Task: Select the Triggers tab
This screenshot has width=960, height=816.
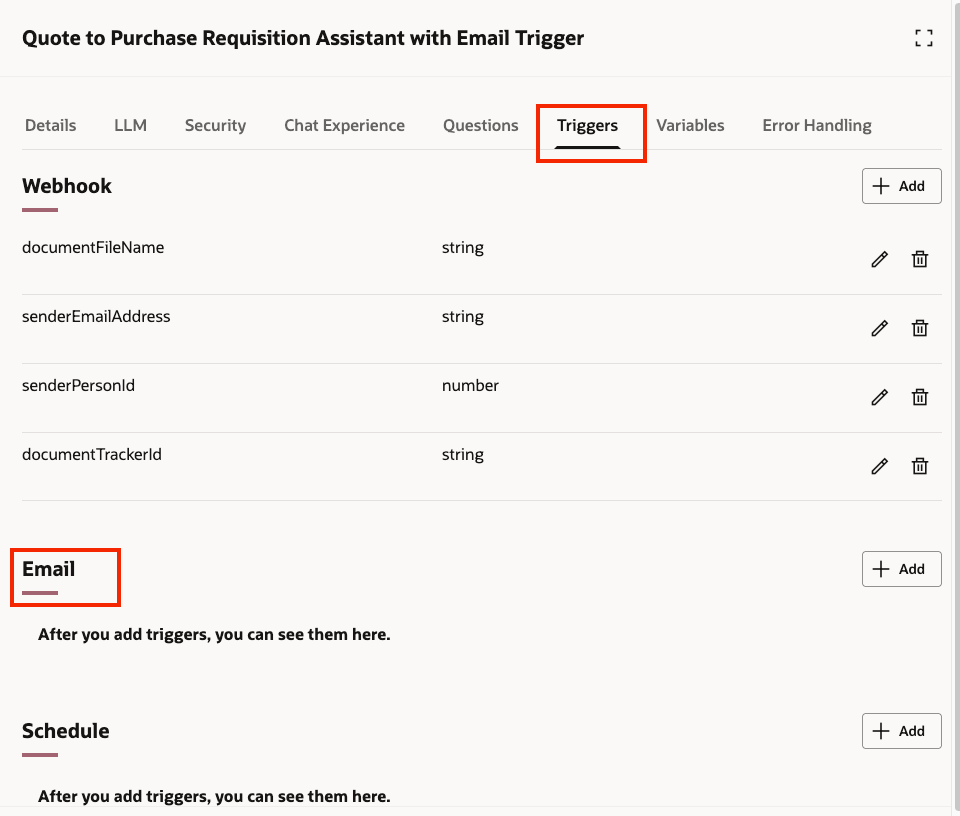Action: (x=587, y=126)
